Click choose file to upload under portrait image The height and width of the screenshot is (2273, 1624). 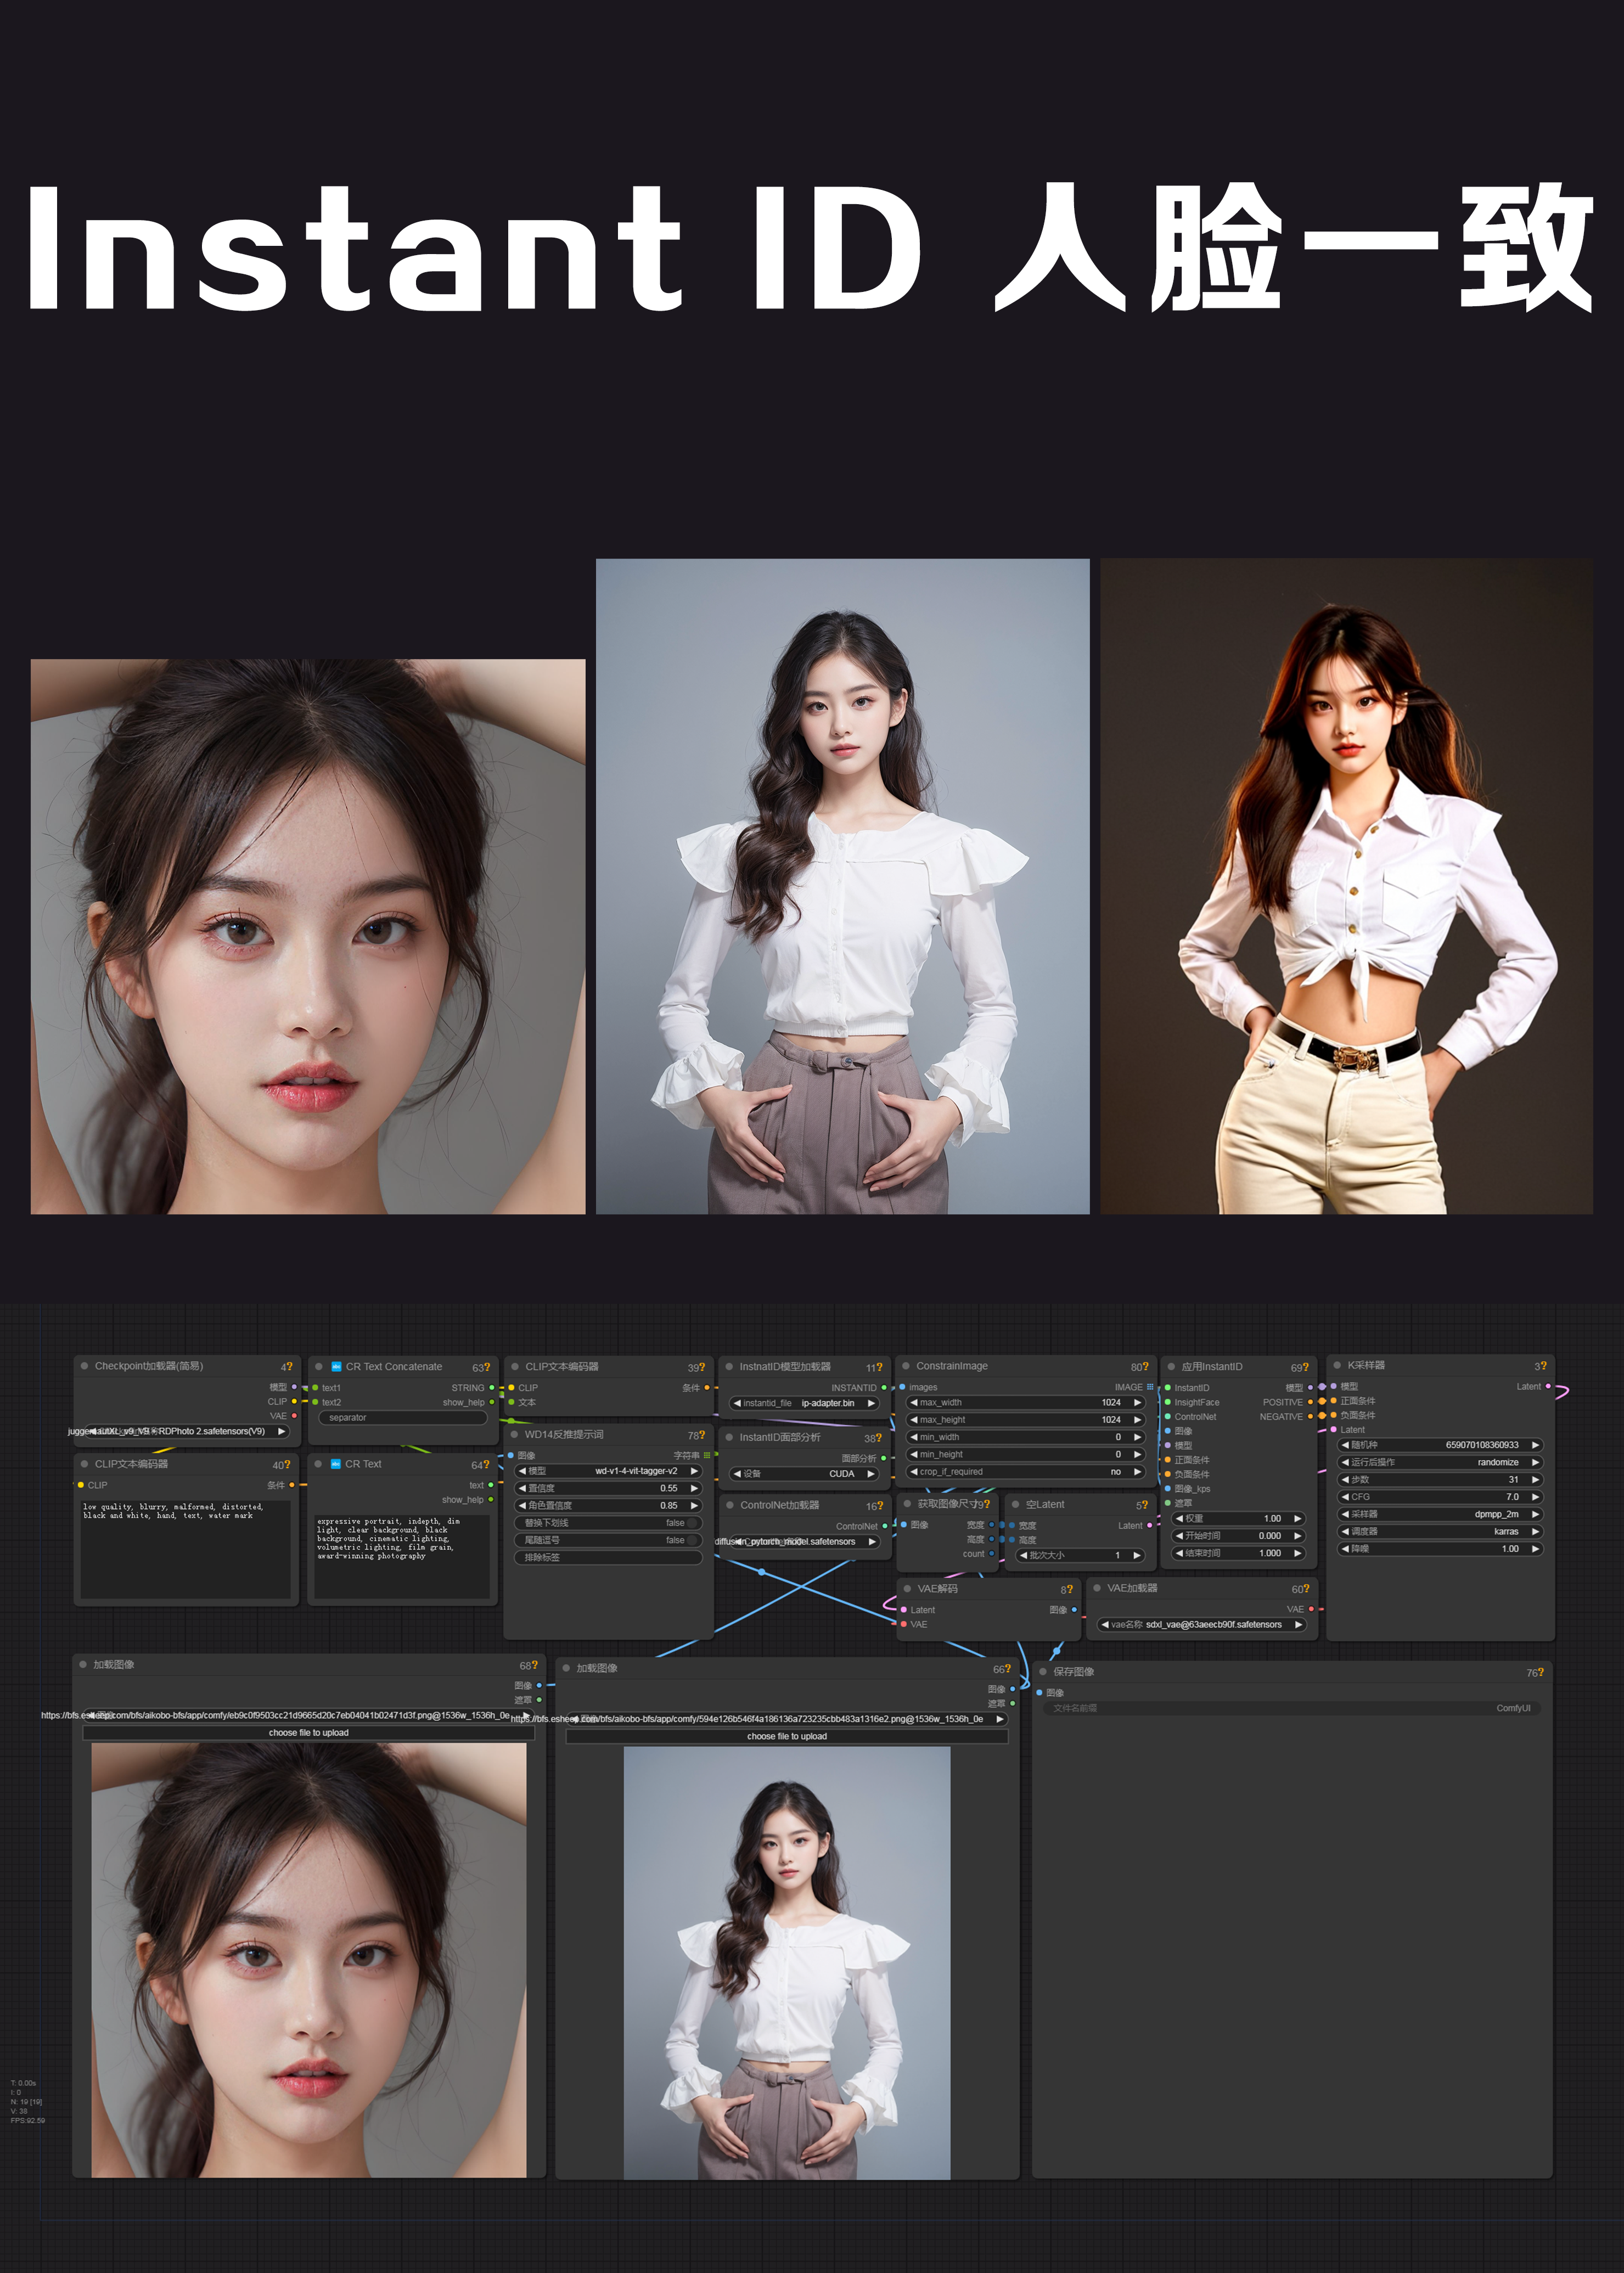pyautogui.click(x=308, y=1733)
